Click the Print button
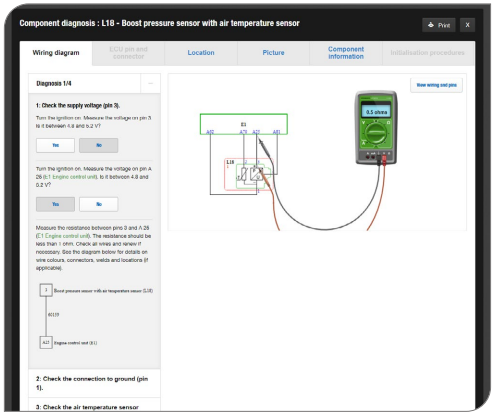This screenshot has height=413, width=496. point(439,25)
